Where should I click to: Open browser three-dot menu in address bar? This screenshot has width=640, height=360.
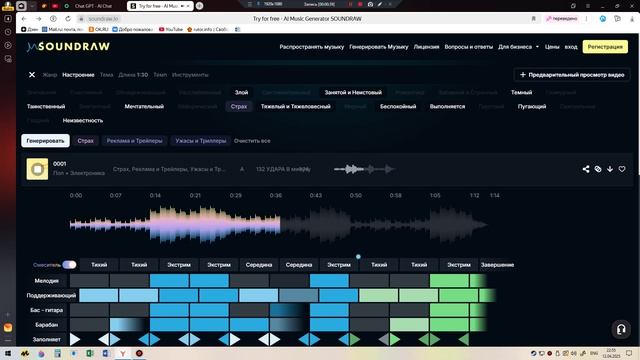(587, 19)
